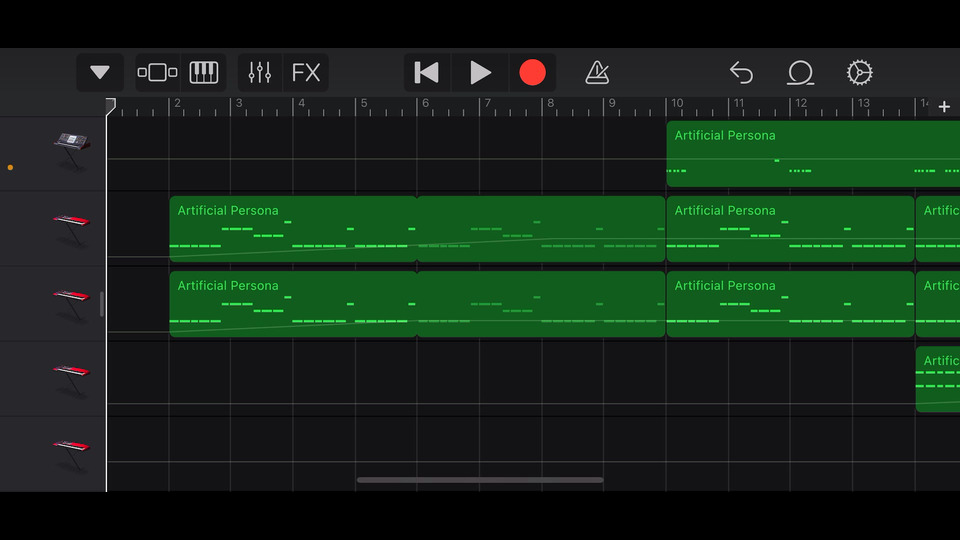This screenshot has height=540, width=960.
Task: Go to beginning of song
Action: [427, 72]
